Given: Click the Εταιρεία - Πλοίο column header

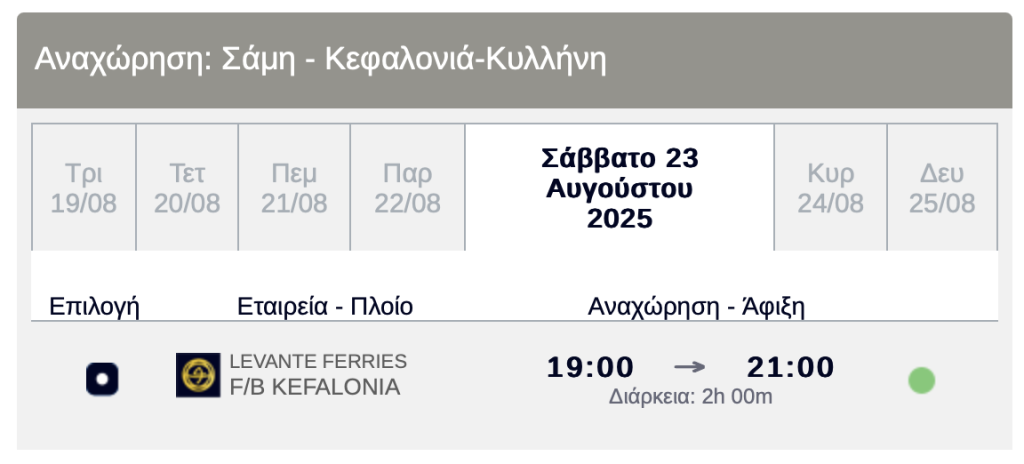Looking at the screenshot, I should [325, 306].
